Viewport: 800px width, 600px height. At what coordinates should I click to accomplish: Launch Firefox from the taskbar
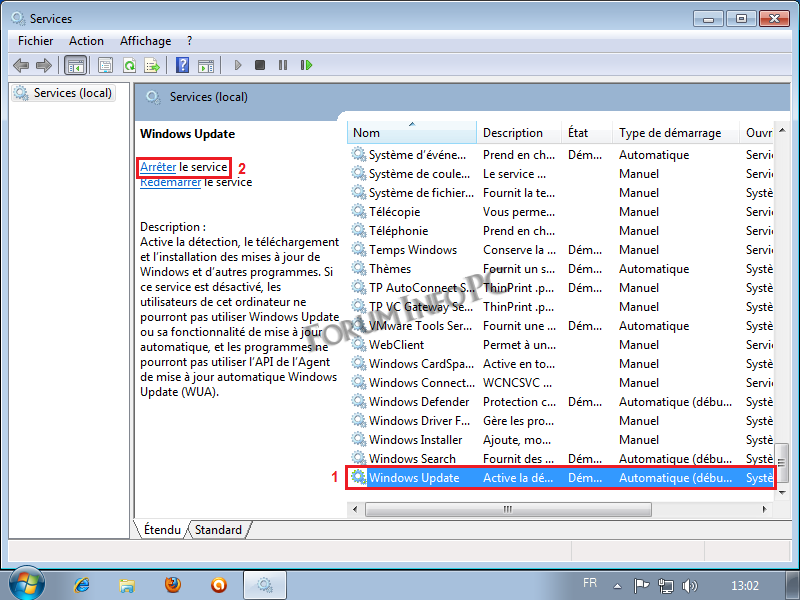(173, 585)
